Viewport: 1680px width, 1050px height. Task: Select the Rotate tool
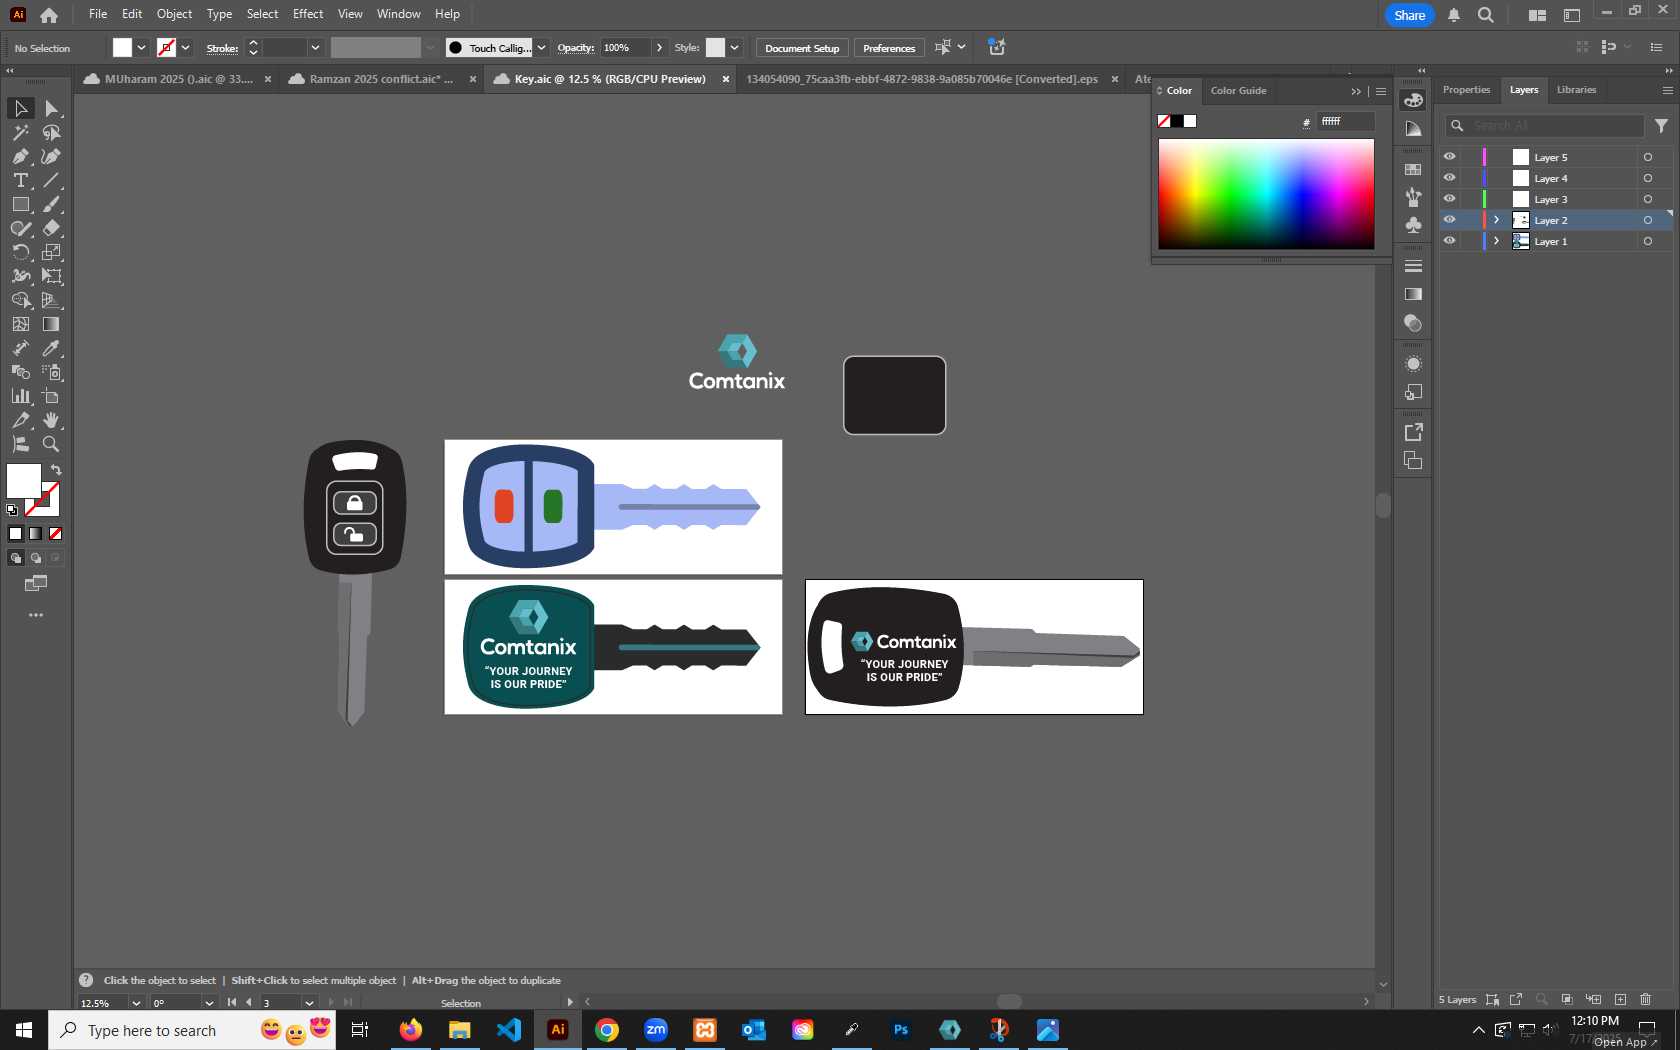[x=20, y=252]
